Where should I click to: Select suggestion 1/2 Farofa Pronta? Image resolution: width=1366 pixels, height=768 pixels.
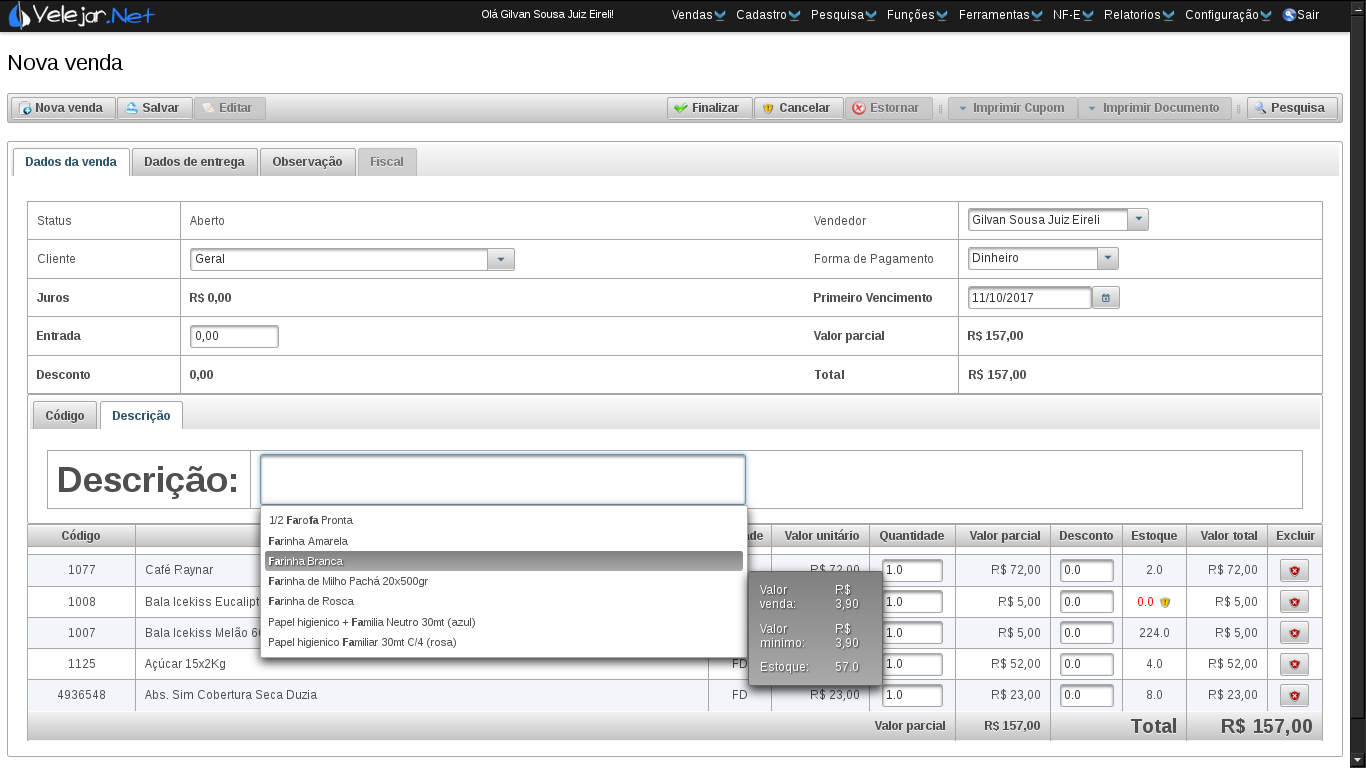coord(503,520)
